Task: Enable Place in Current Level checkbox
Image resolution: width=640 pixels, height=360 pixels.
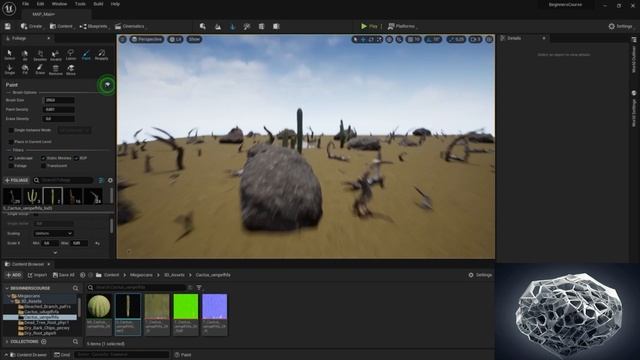Action: coord(11,142)
